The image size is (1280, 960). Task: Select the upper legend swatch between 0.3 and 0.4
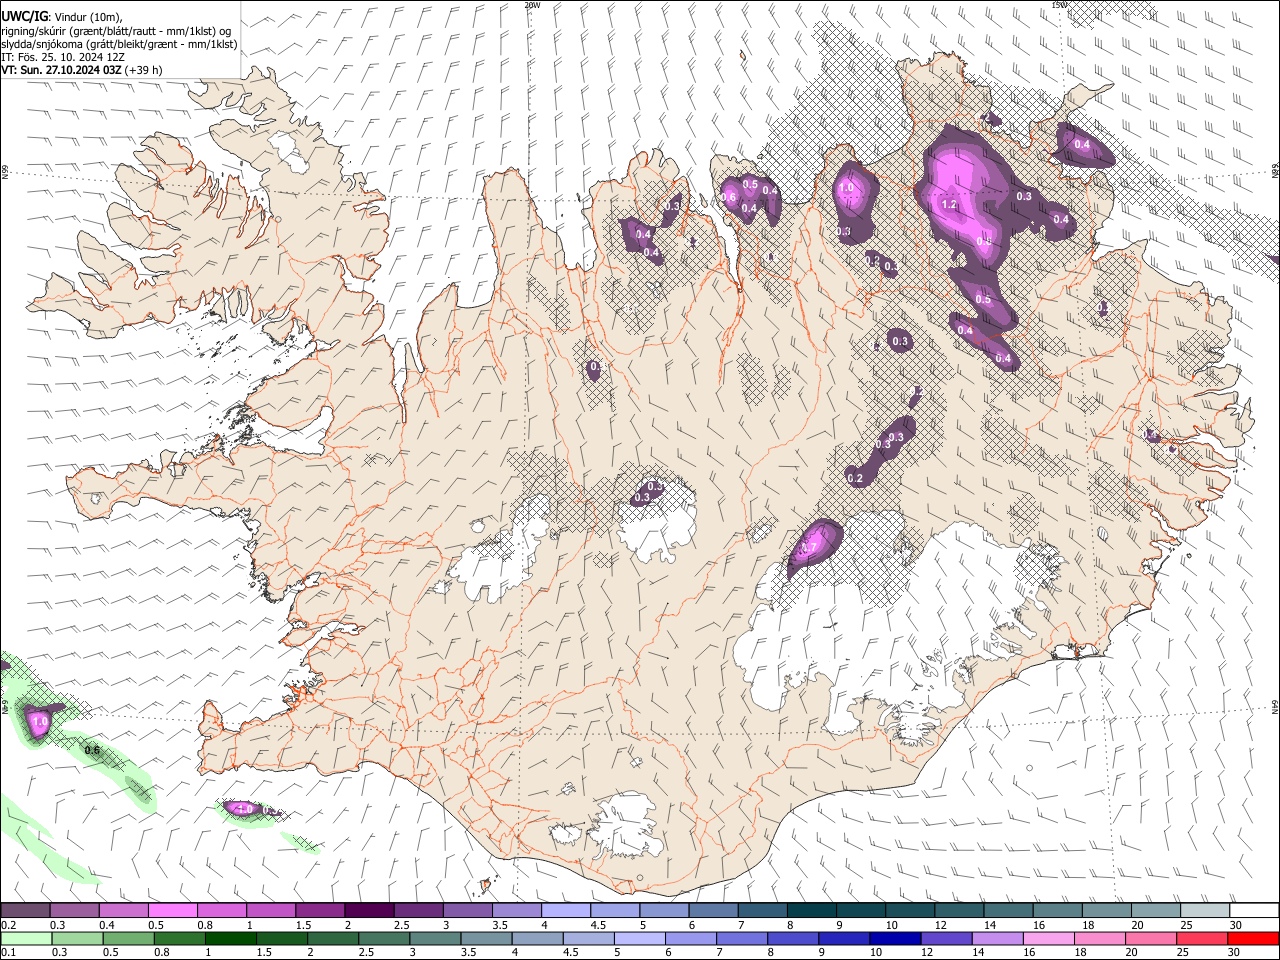click(x=74, y=911)
